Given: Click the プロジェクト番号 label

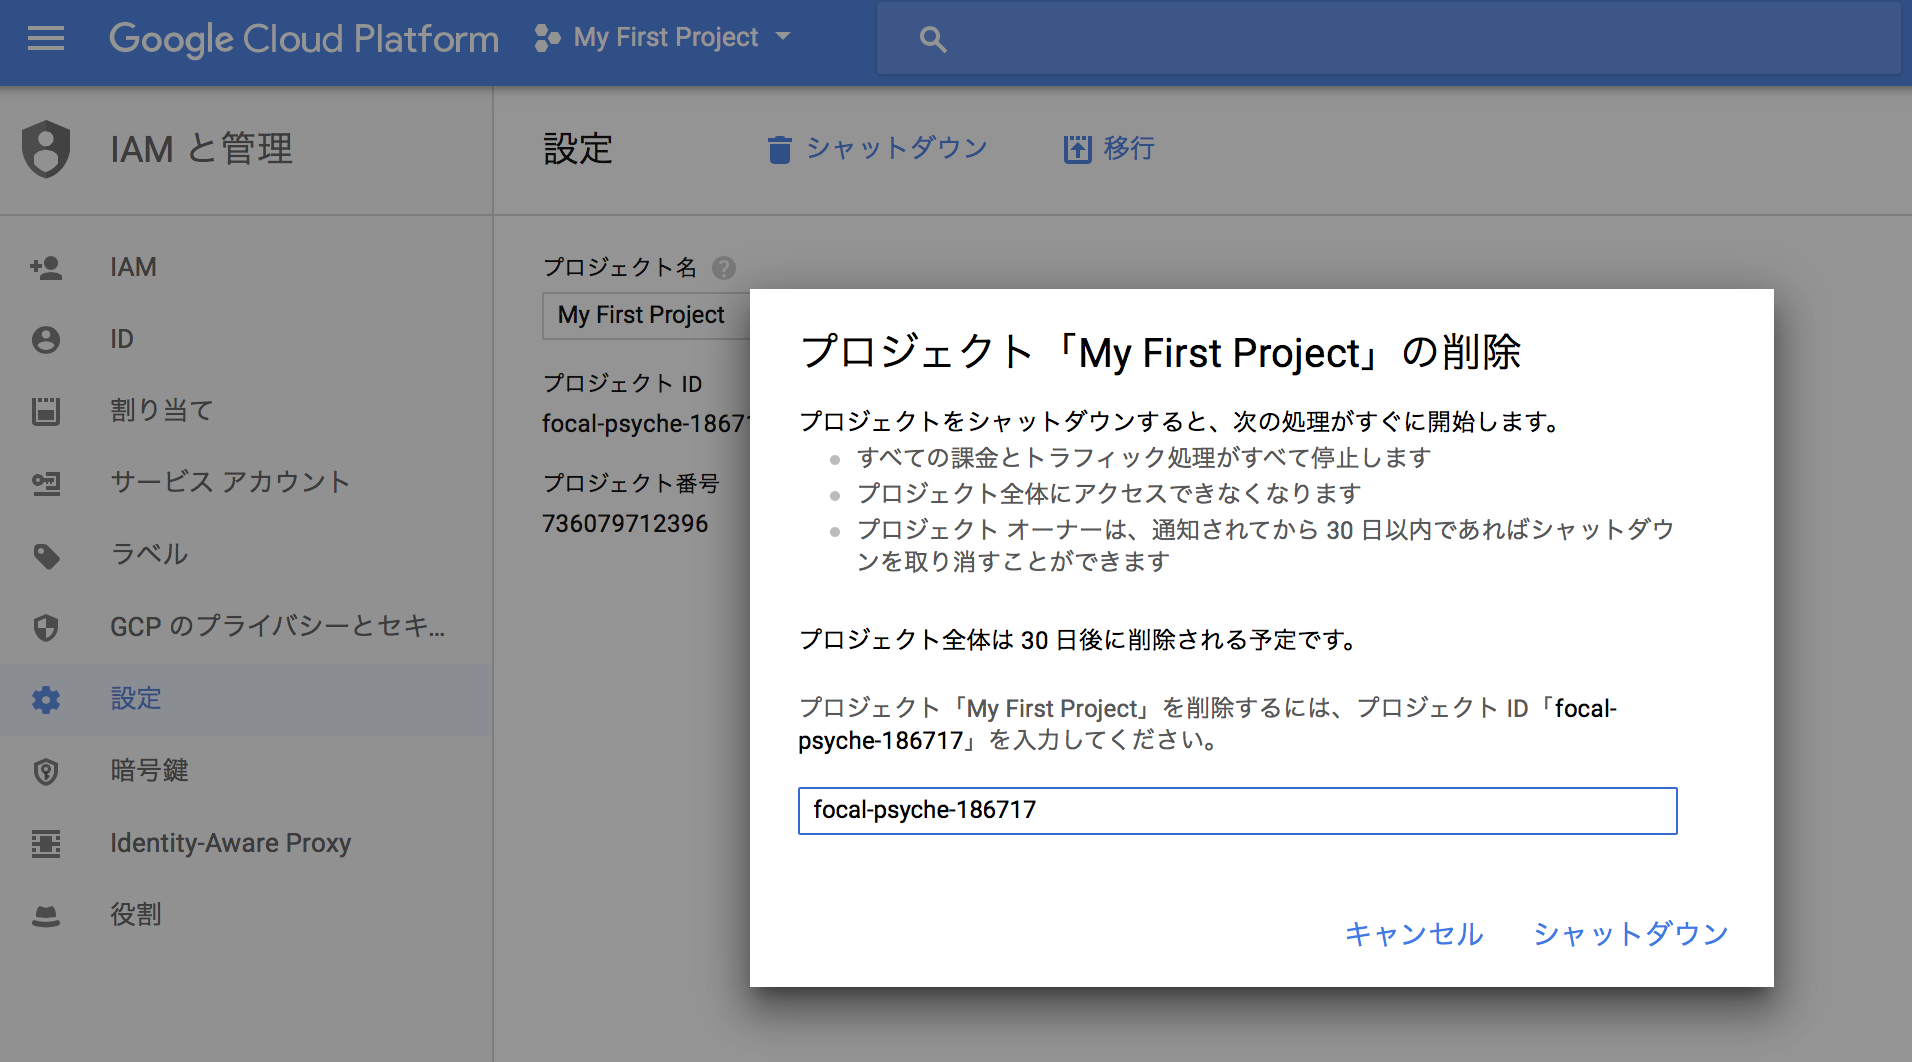Looking at the screenshot, I should click(x=631, y=483).
